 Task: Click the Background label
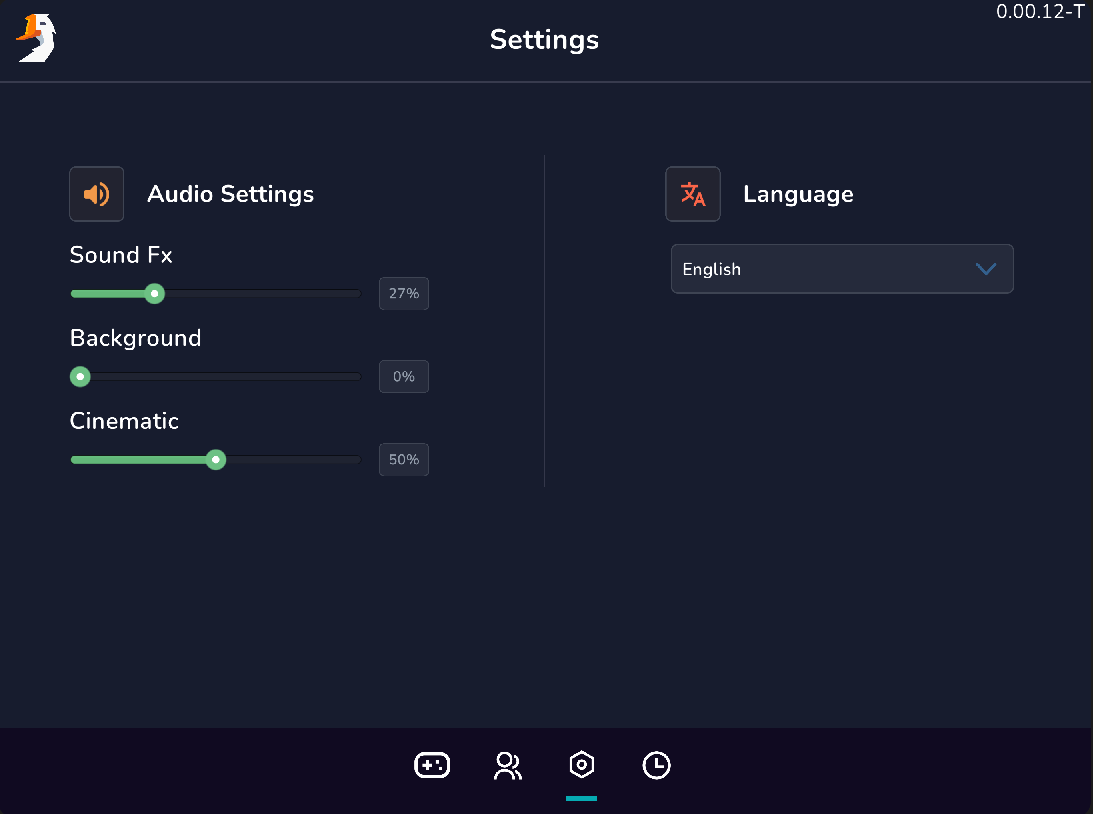point(136,338)
